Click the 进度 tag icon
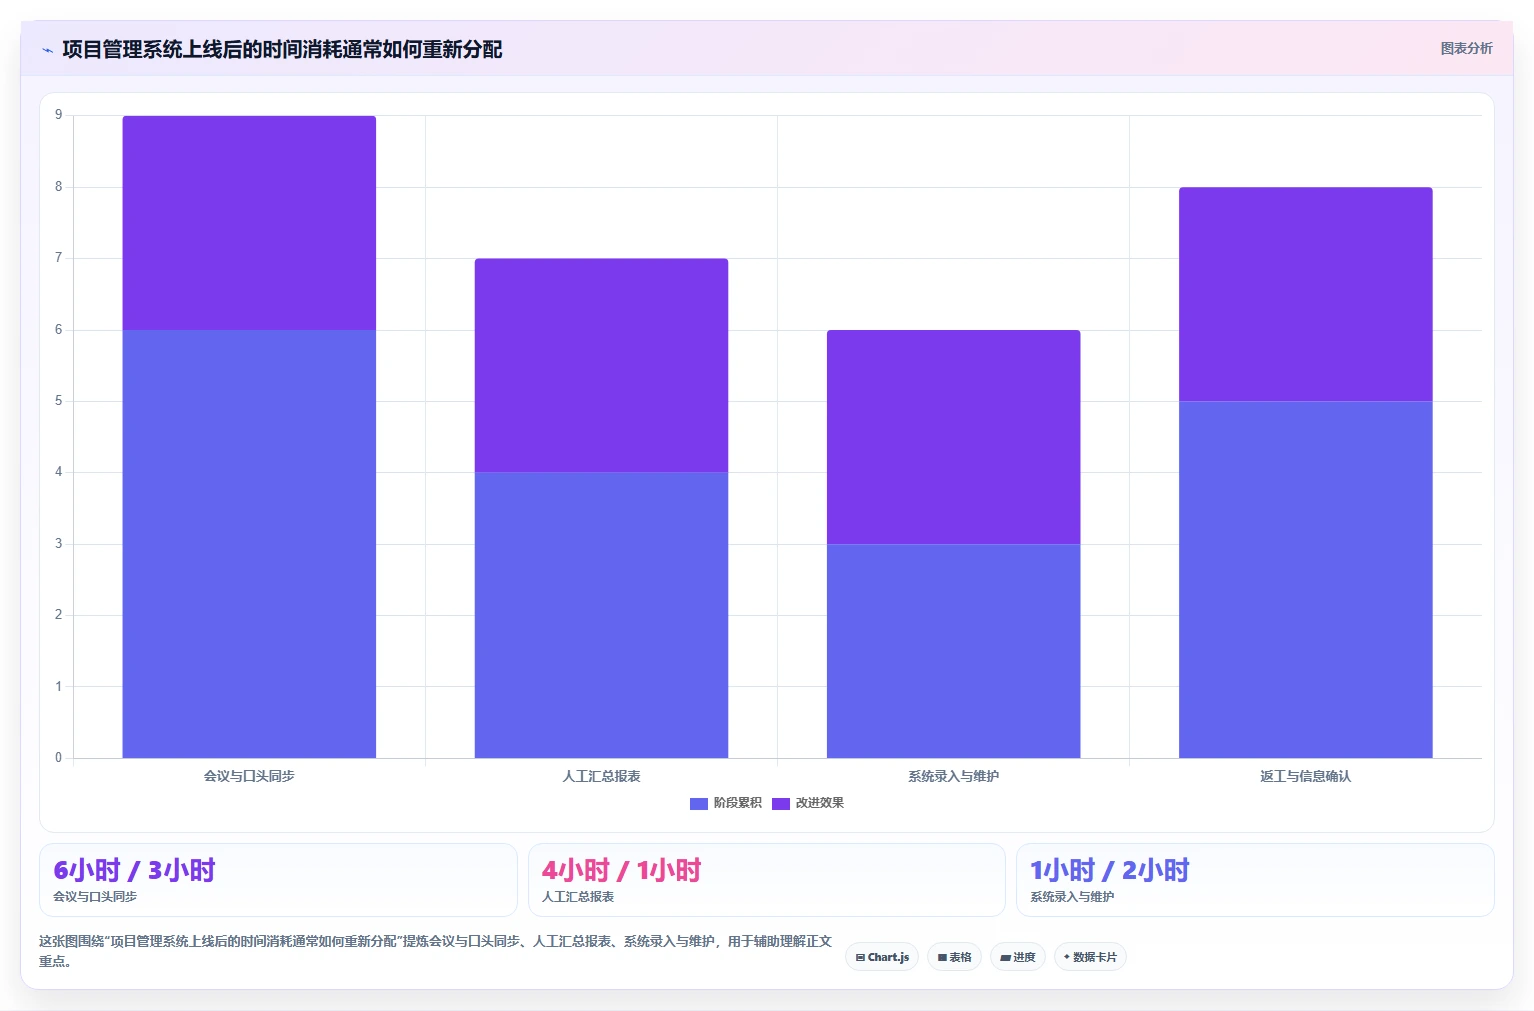The width and height of the screenshot is (1534, 1011). click(1005, 958)
